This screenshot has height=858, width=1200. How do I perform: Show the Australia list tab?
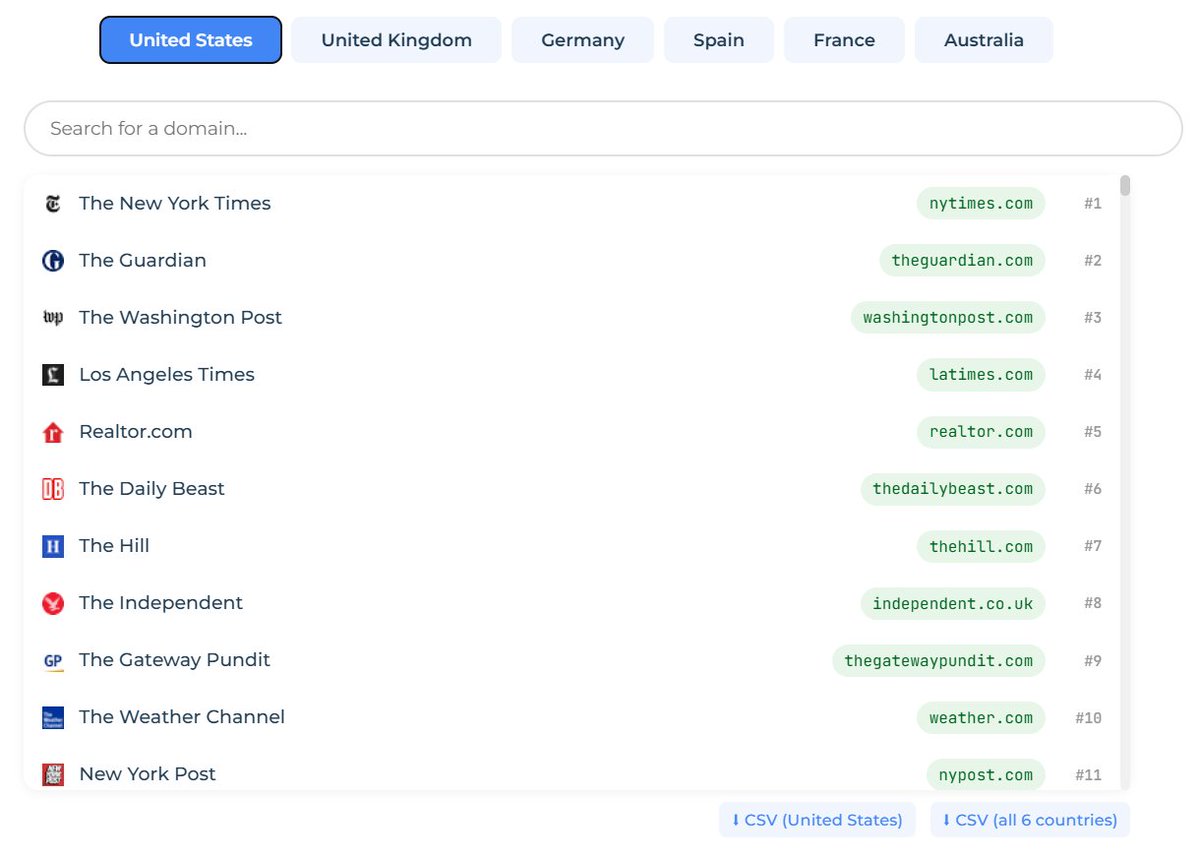(984, 40)
